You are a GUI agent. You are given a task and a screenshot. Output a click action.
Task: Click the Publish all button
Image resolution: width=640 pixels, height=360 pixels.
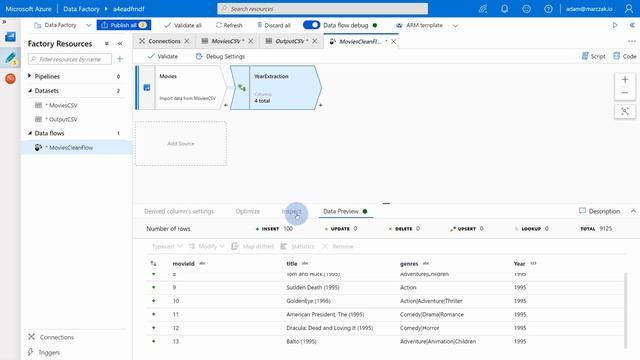point(124,25)
